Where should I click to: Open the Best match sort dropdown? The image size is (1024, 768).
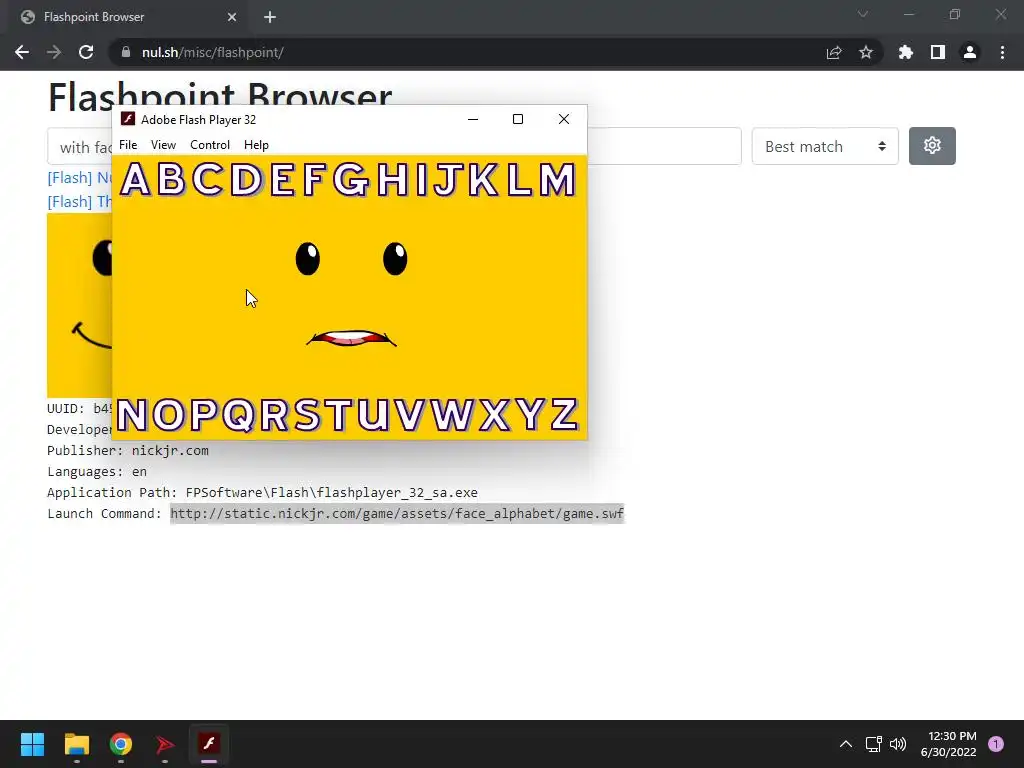coord(825,146)
